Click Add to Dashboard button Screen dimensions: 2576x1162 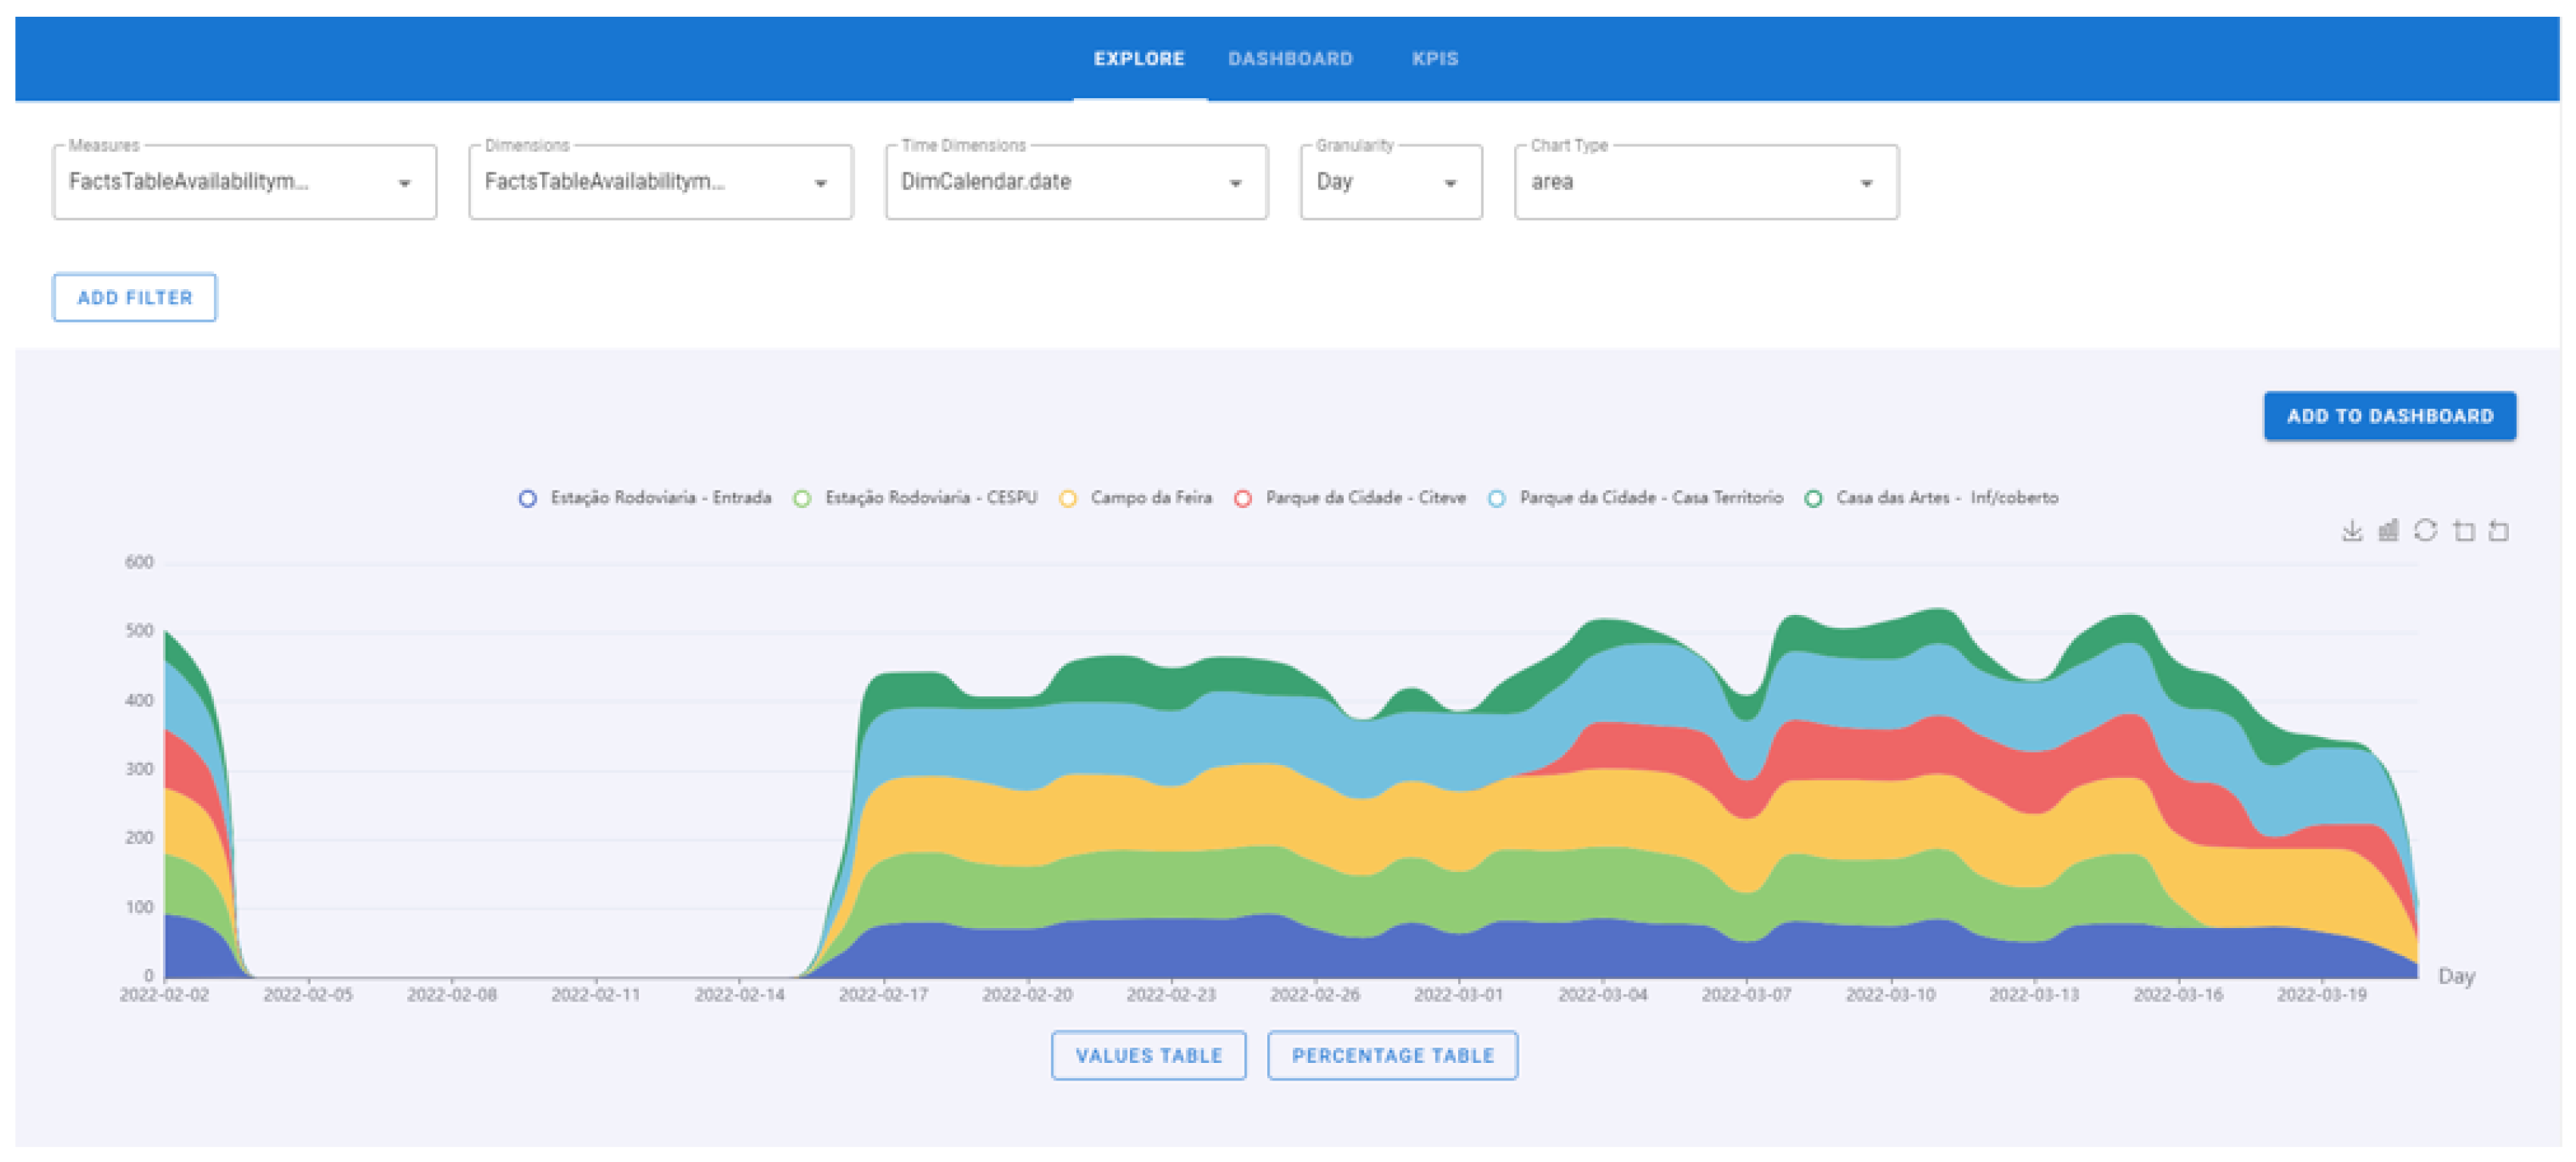click(x=2389, y=416)
